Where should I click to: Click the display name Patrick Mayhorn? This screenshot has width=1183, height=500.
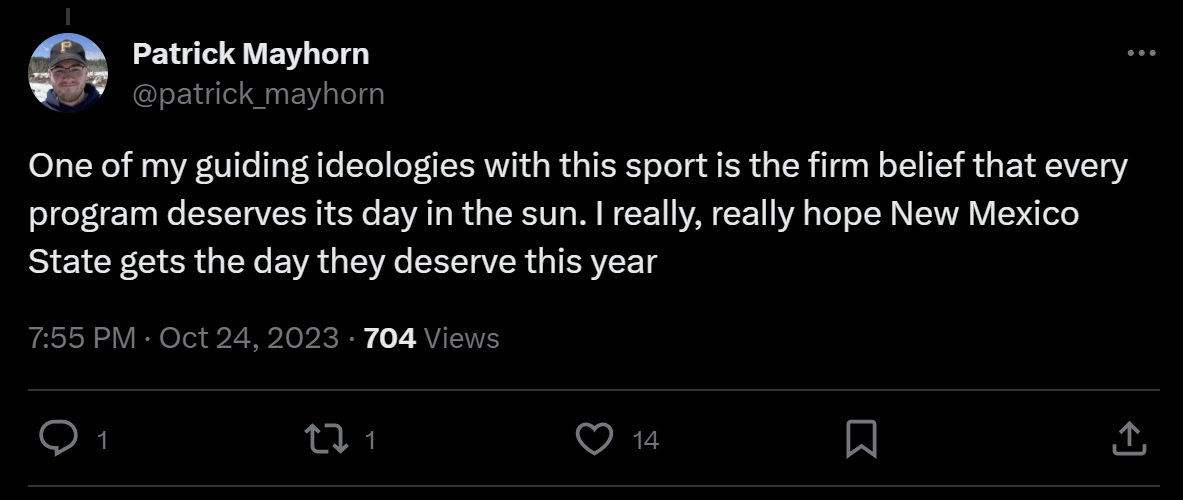point(250,54)
